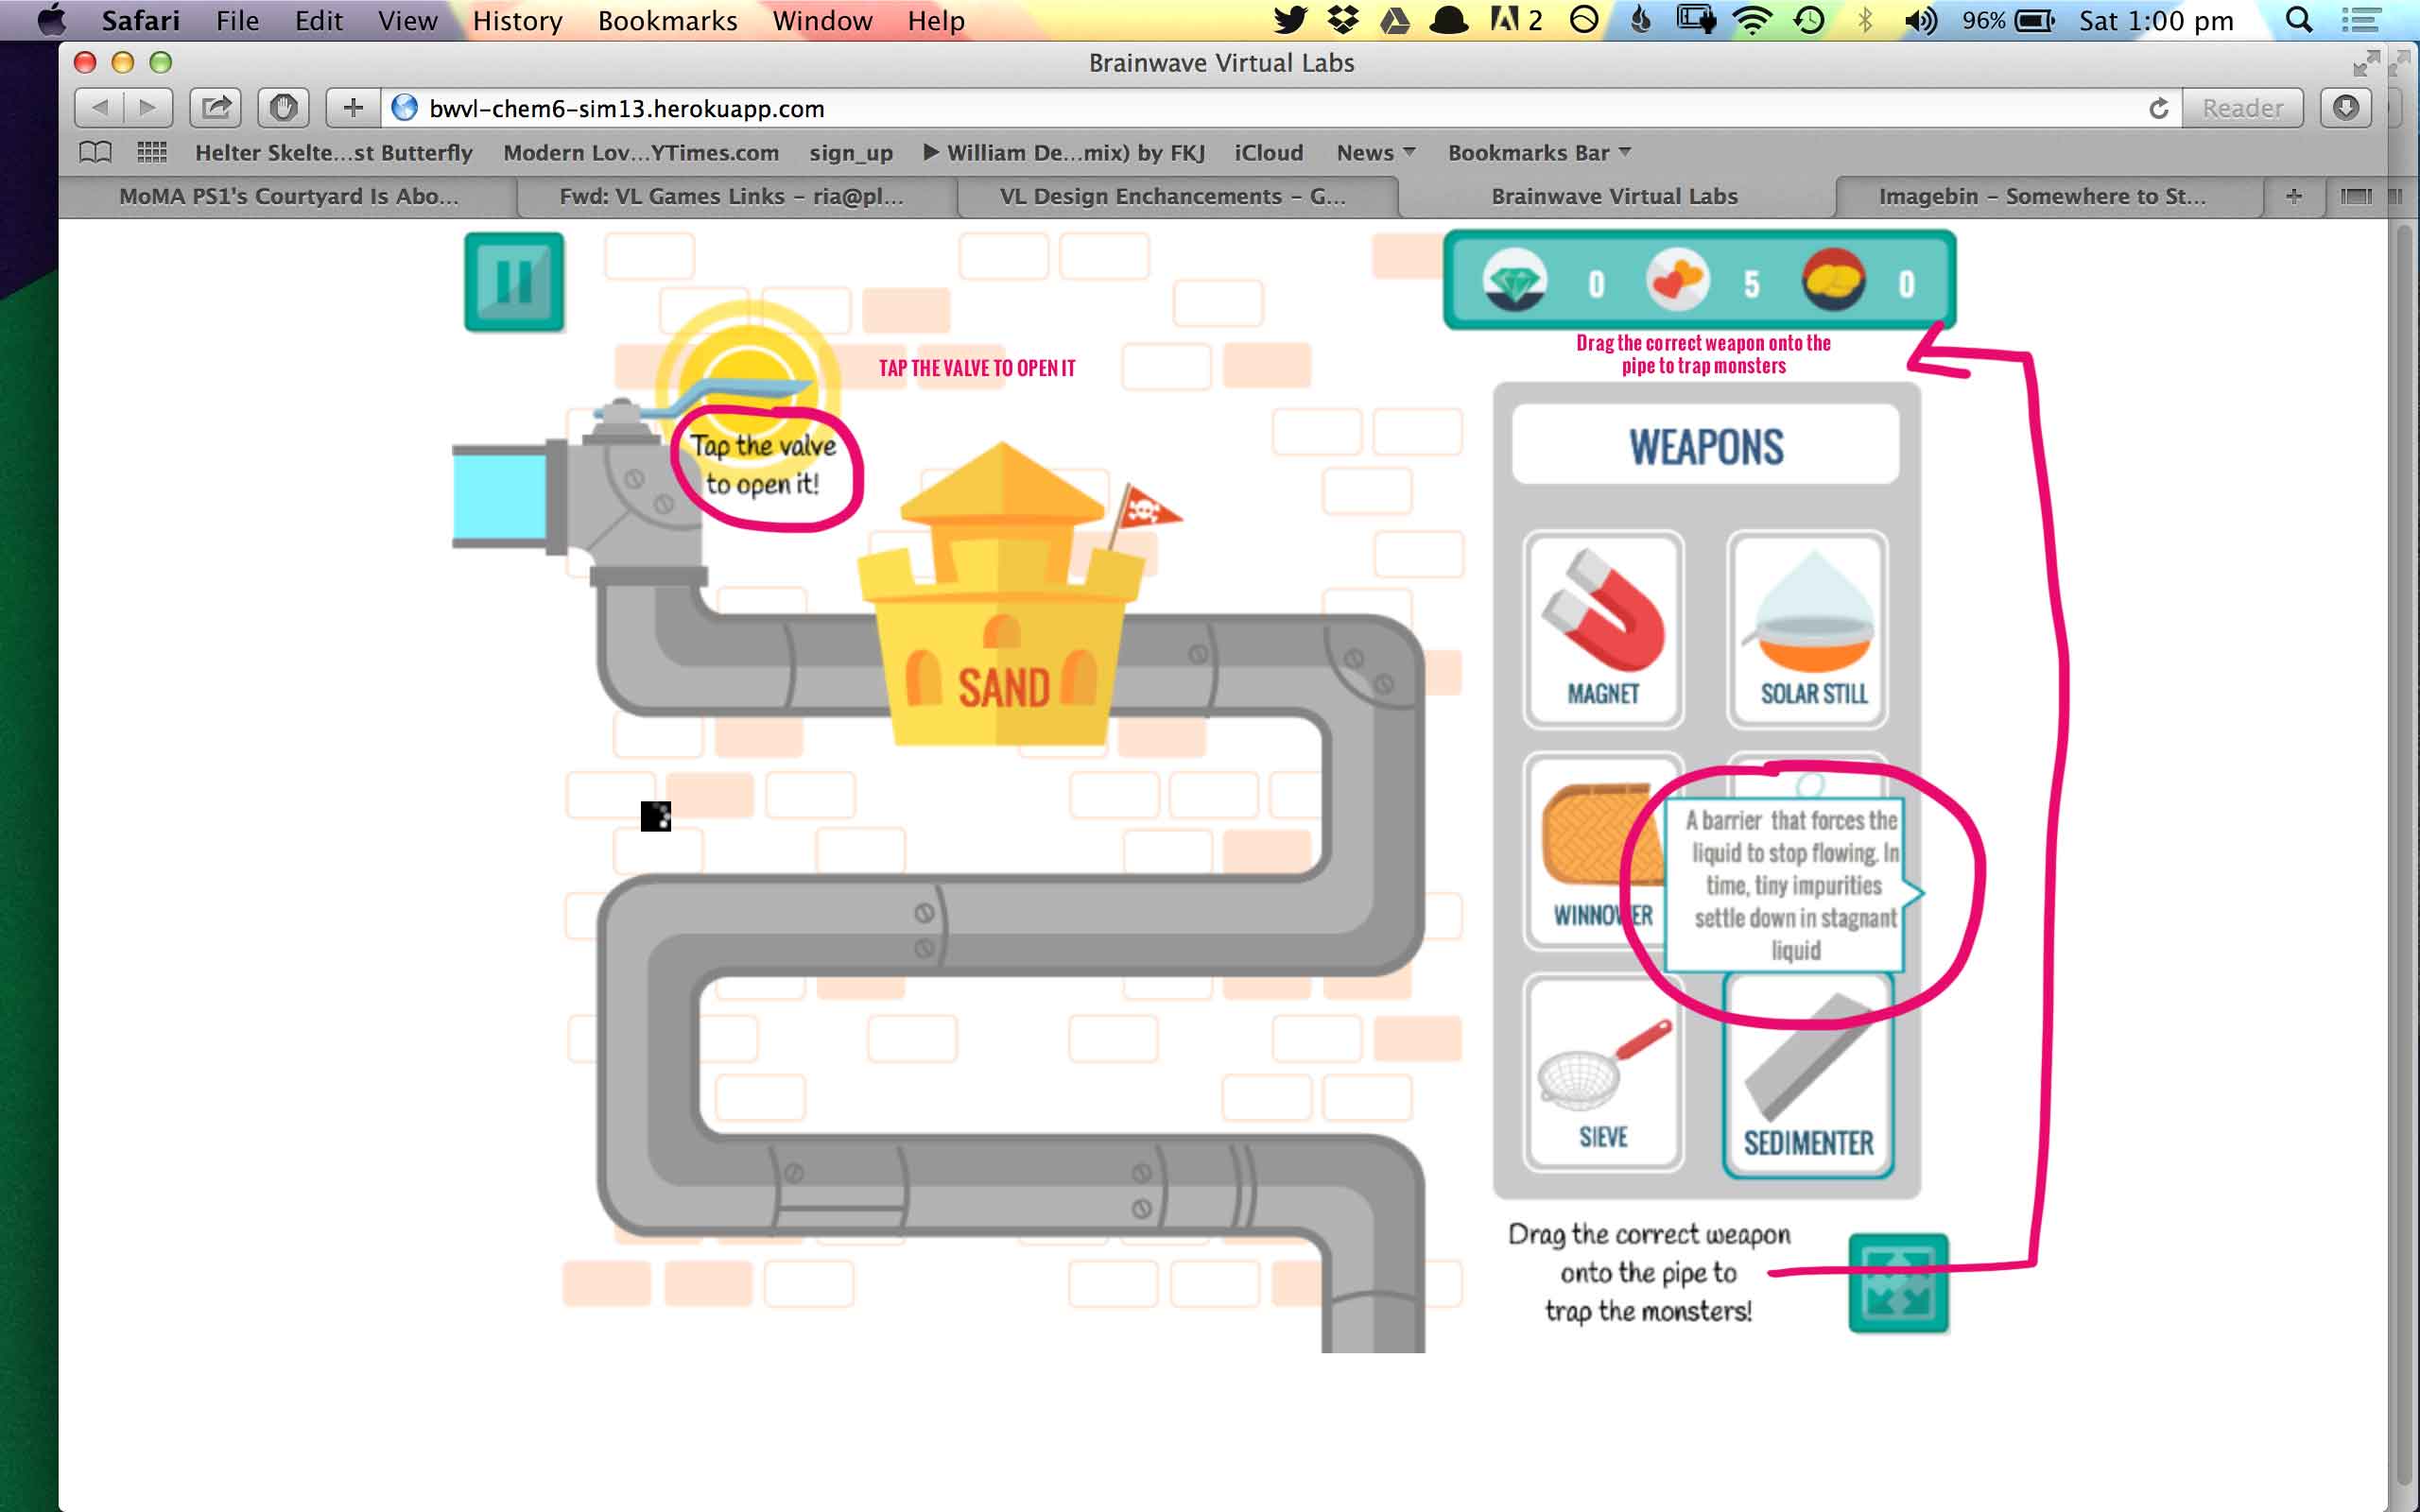Click the Reader button in address bar
2420x1512 pixels.
point(2243,108)
